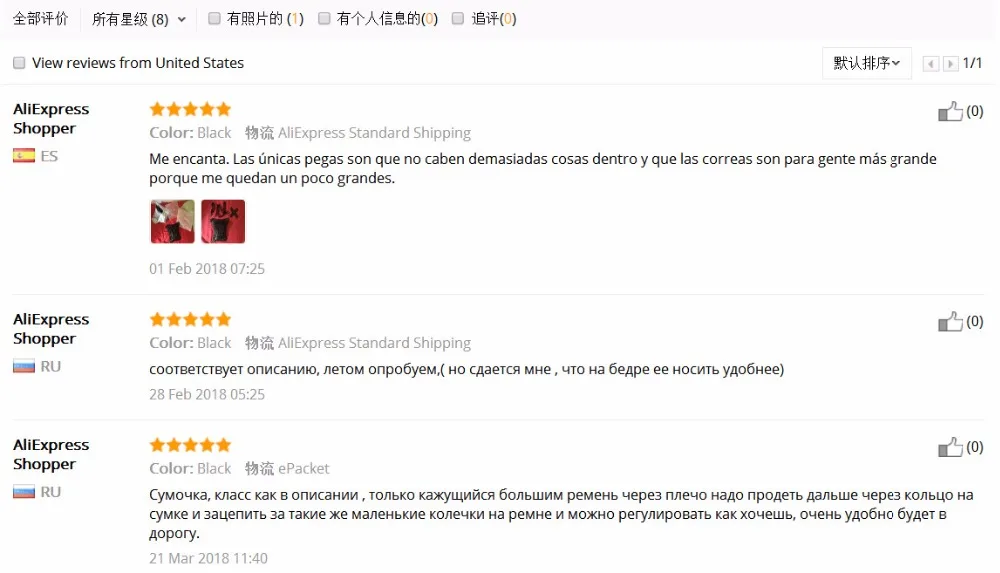Tick the 追评 additional reviews checkbox
This screenshot has width=1000, height=573.
point(458,19)
